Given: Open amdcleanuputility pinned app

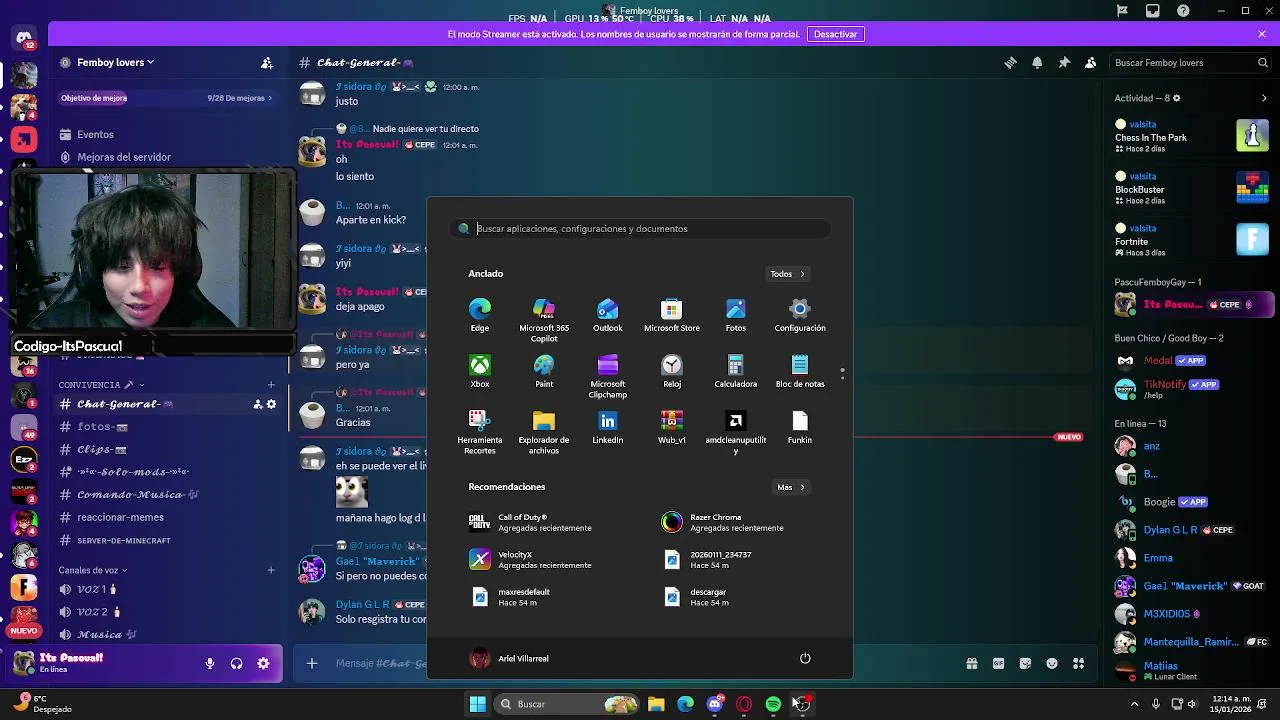Looking at the screenshot, I should pos(736,432).
